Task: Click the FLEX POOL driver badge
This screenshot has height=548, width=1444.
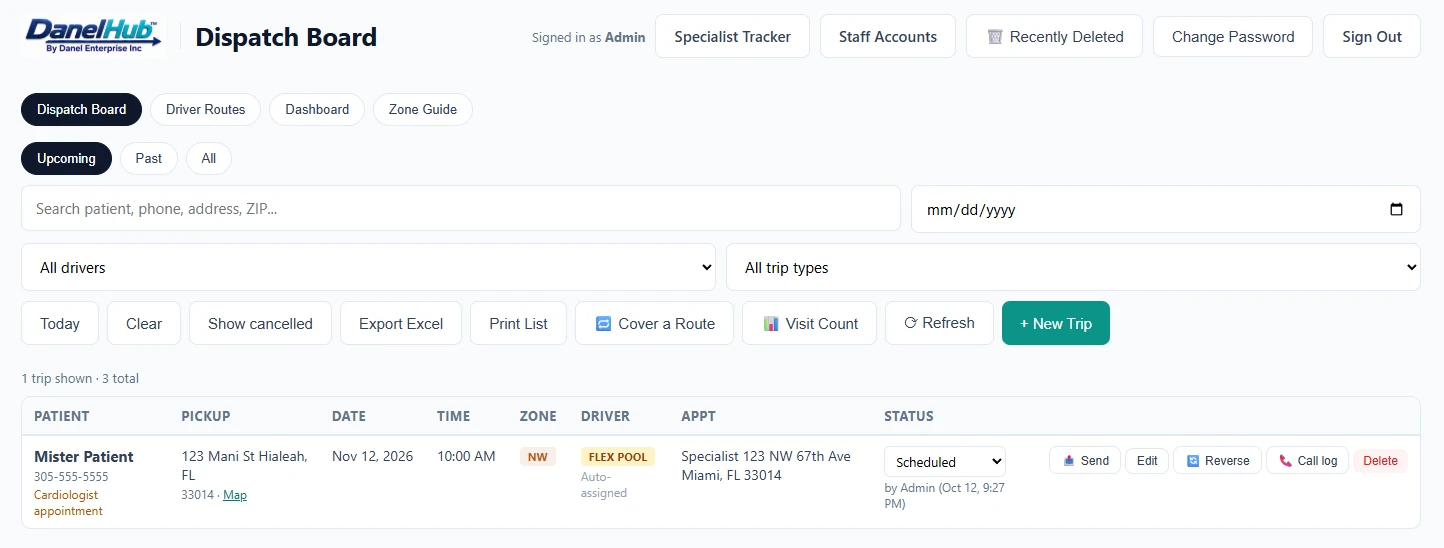Action: tap(618, 457)
